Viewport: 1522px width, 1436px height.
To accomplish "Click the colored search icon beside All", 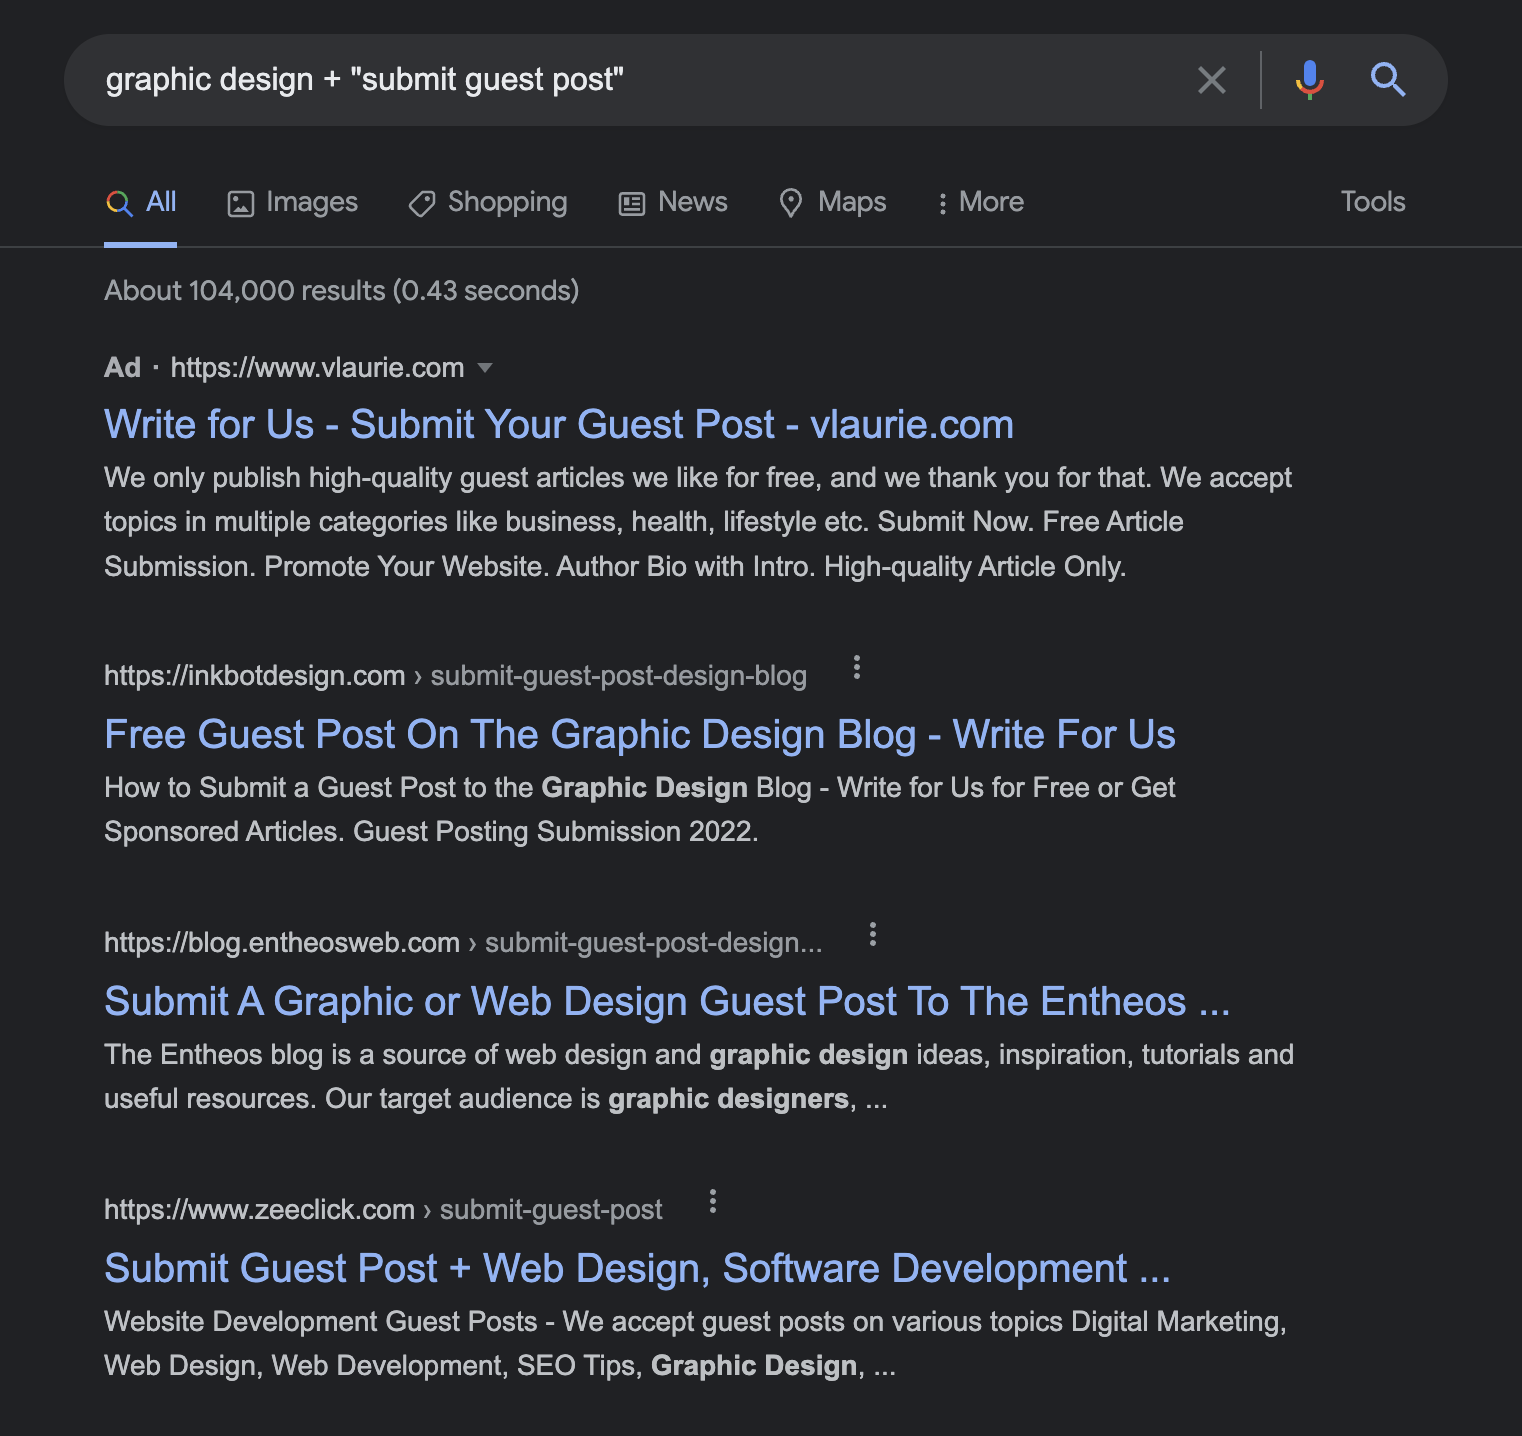I will tap(119, 204).
